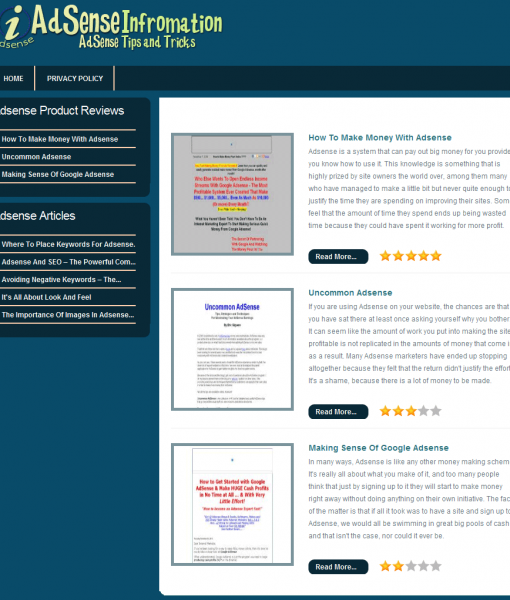The image size is (510, 600).
Task: Open the How To Make Money With Adsense thumbnail
Action: (x=232, y=194)
